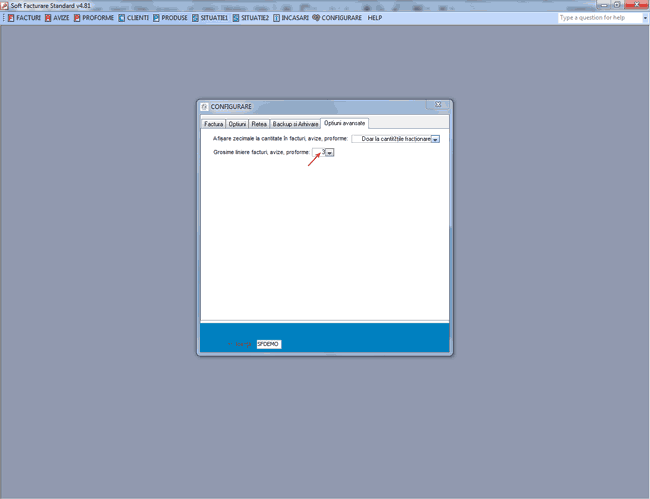
Task: Open the CLIENTI list
Action: tap(134, 18)
